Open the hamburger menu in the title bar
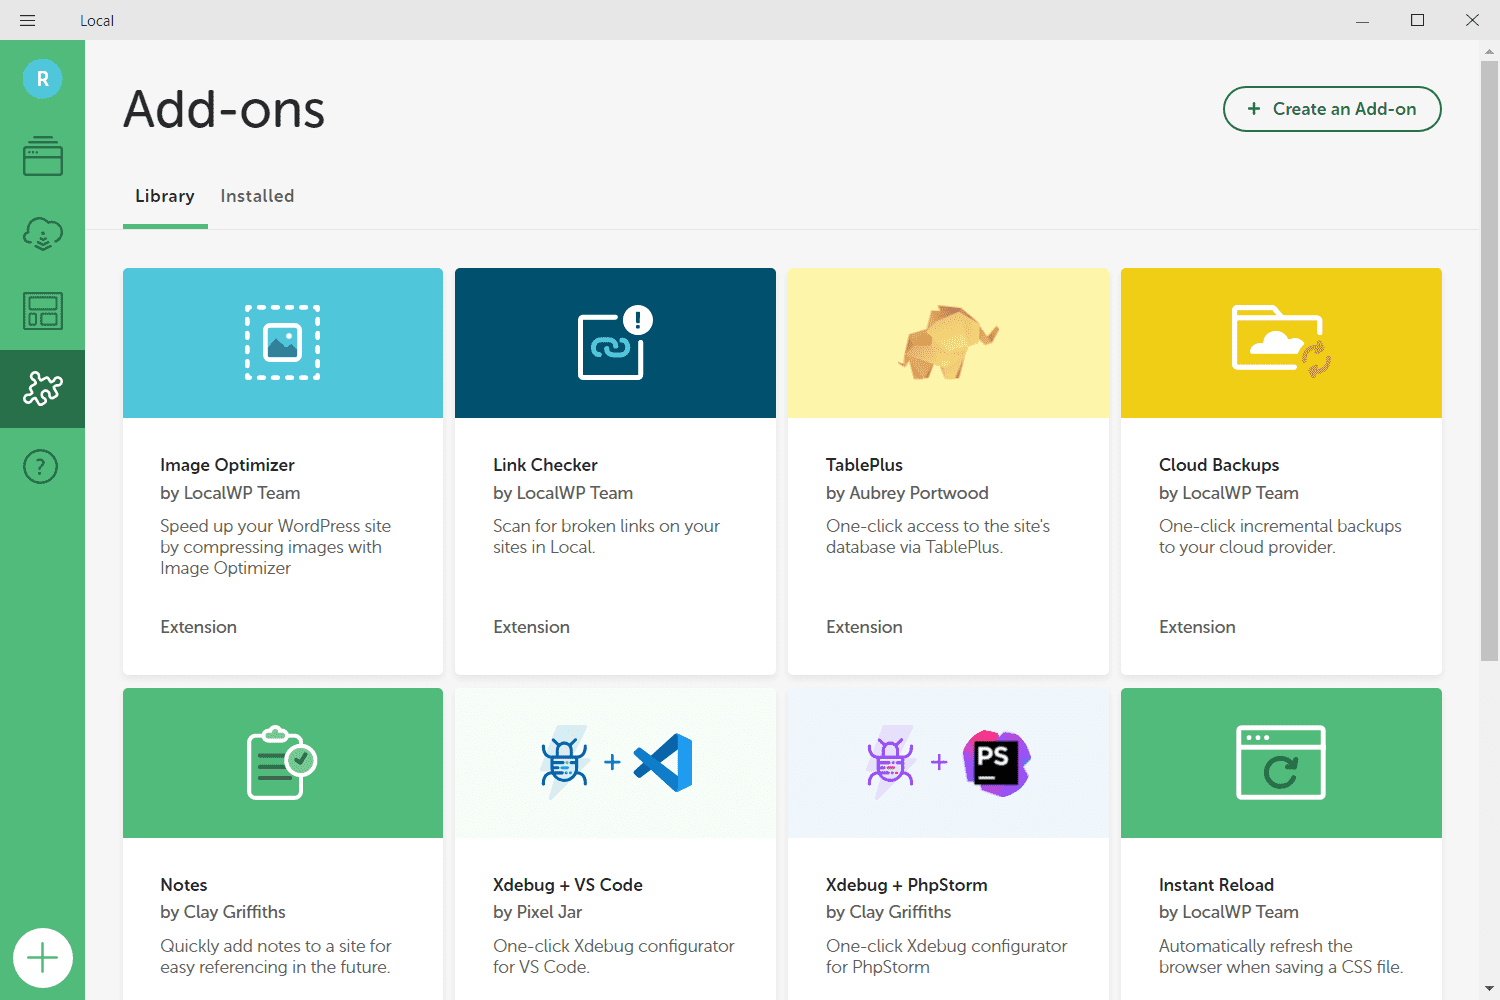1500x1000 pixels. tap(28, 20)
